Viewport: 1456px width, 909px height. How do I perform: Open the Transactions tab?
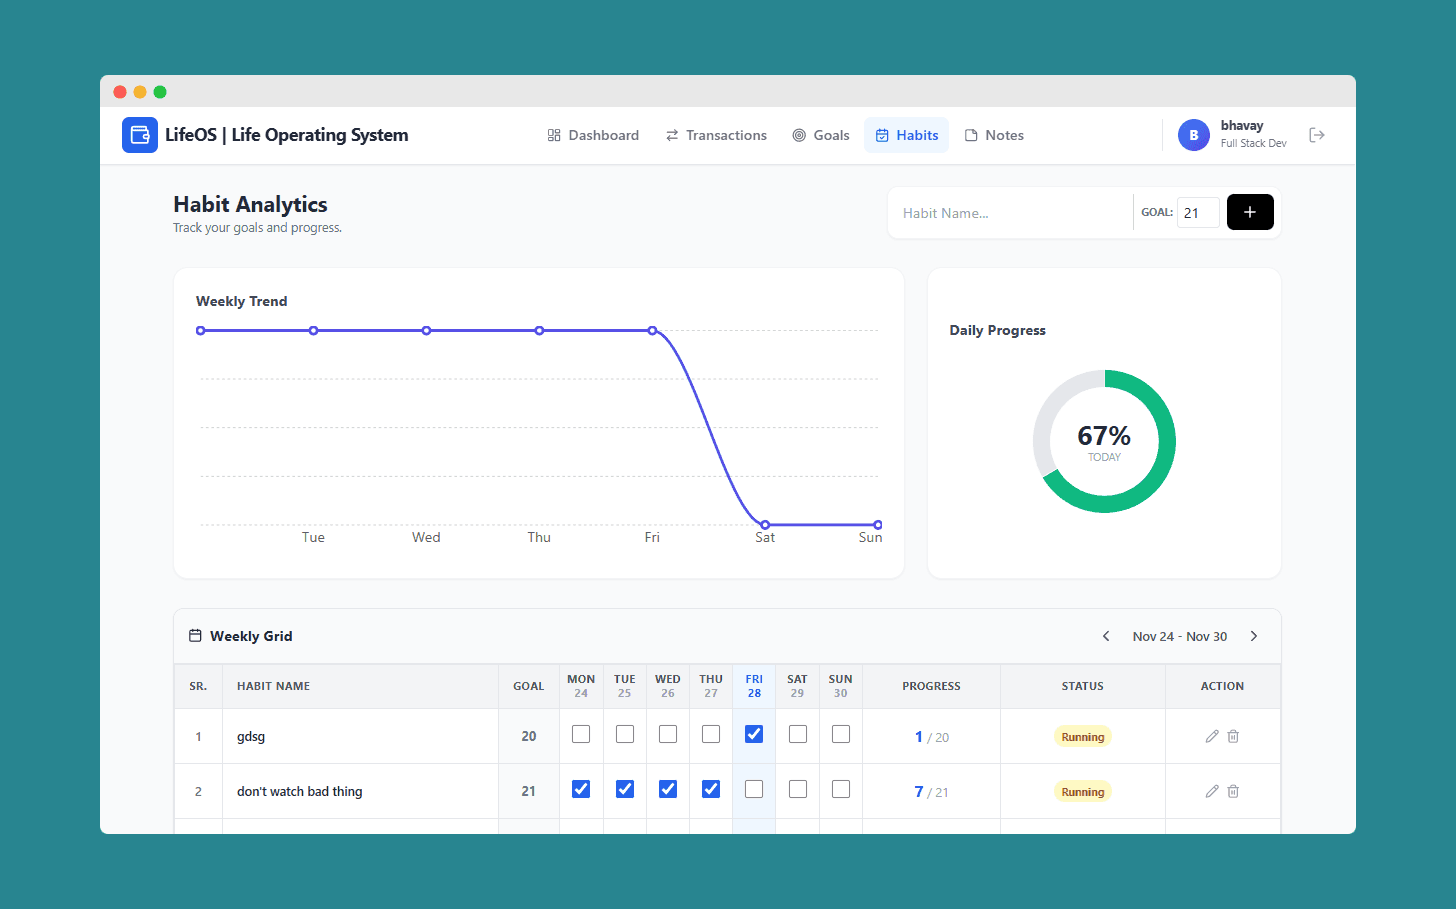point(716,135)
